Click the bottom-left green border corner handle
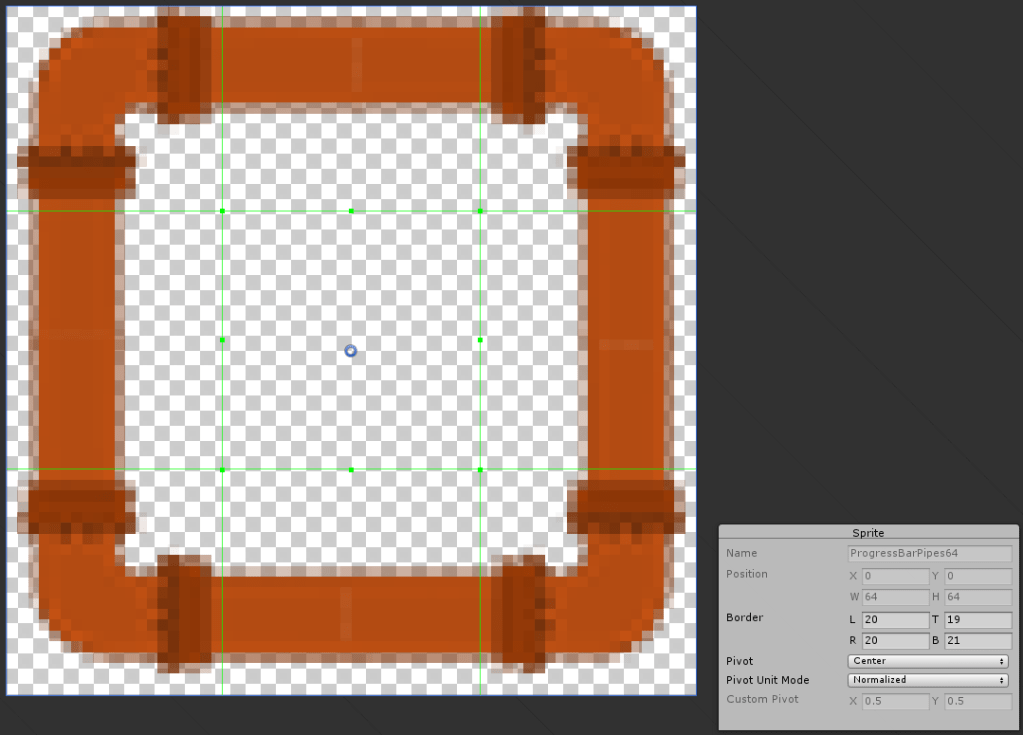The image size is (1023, 735). pos(222,469)
